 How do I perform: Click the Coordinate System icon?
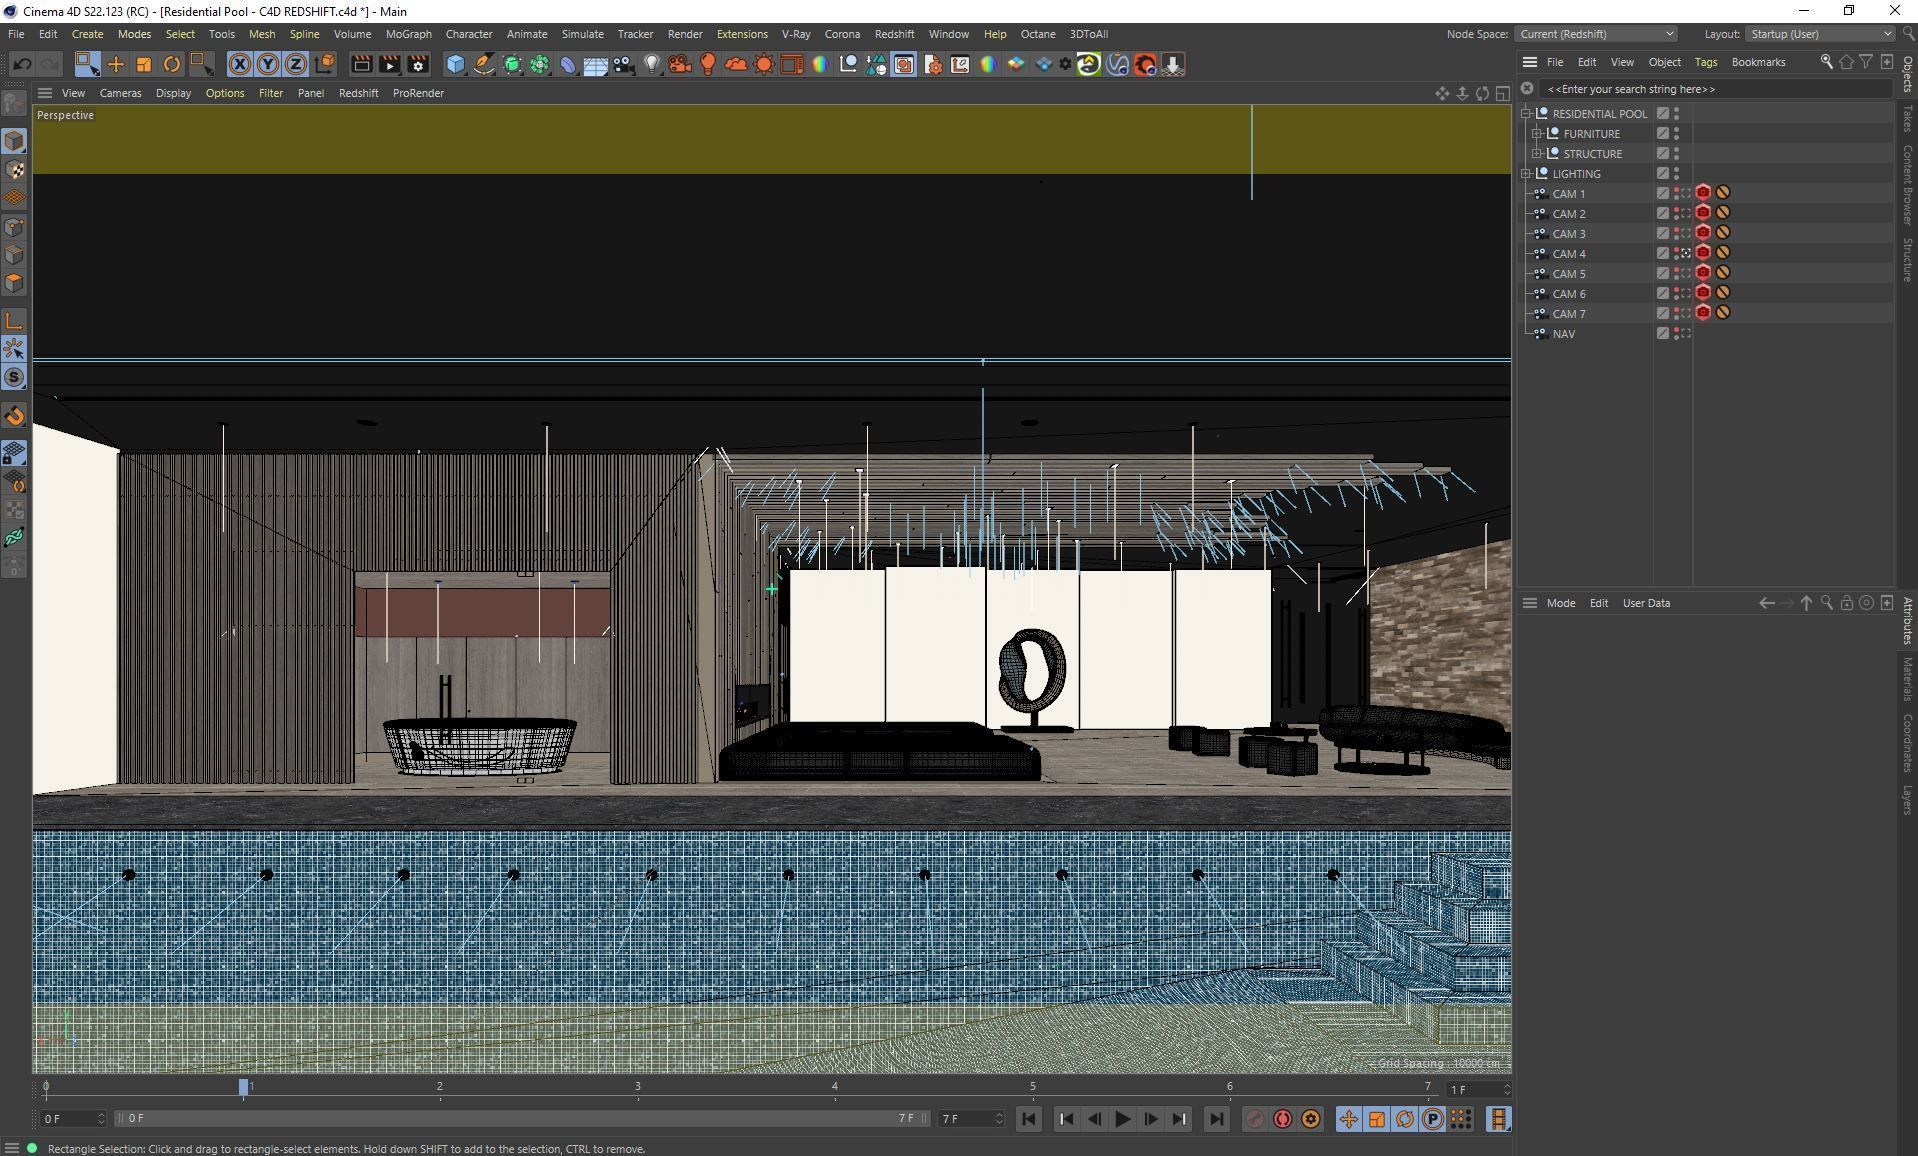324,64
